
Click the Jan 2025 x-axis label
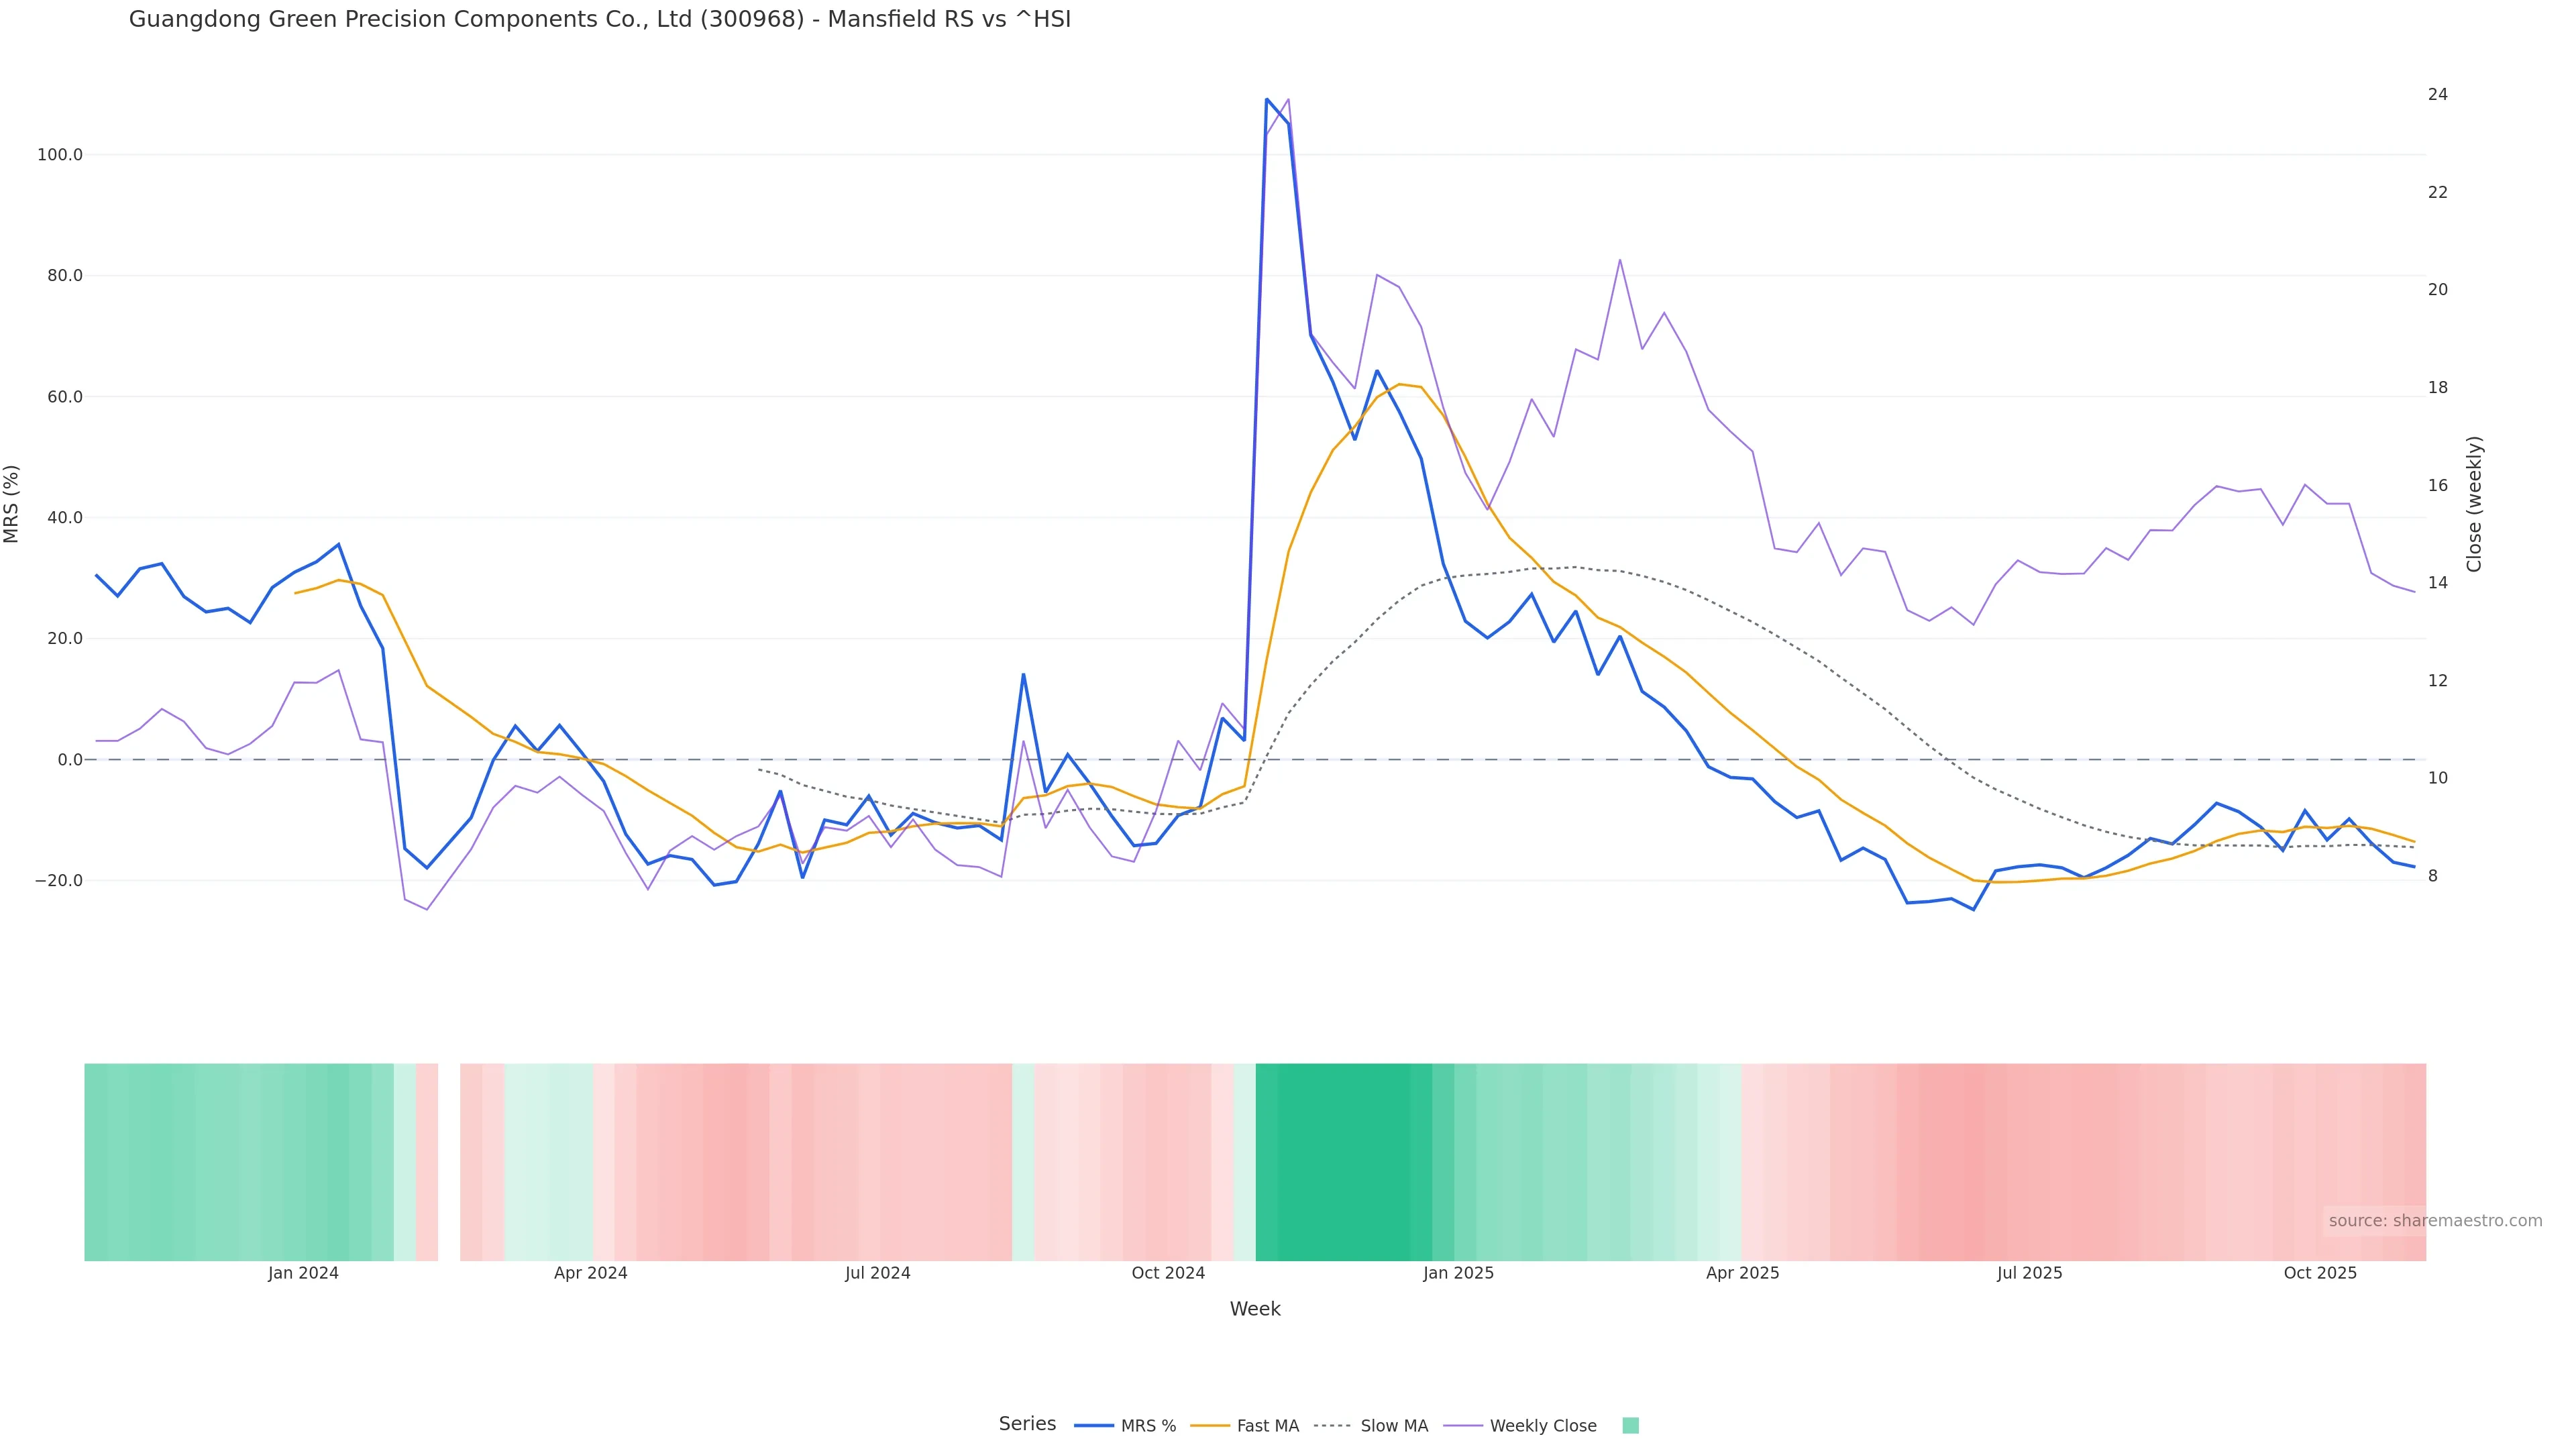point(1458,1273)
